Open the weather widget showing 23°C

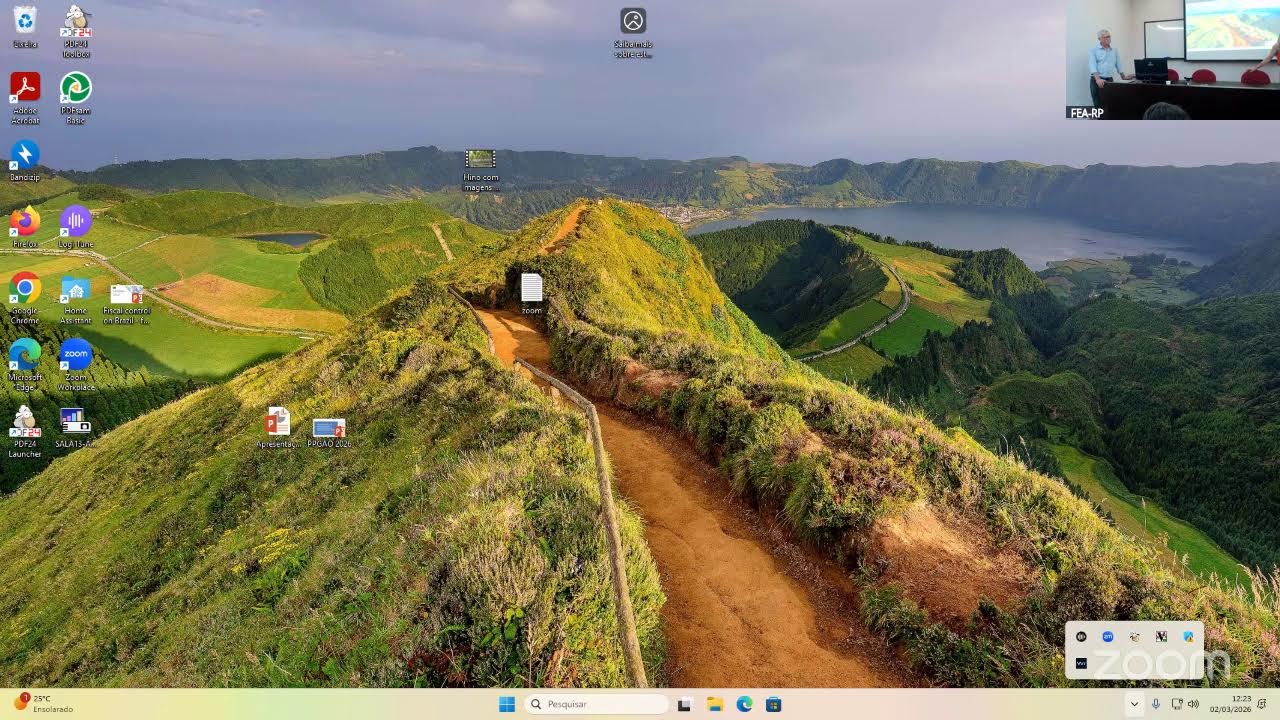[43, 704]
